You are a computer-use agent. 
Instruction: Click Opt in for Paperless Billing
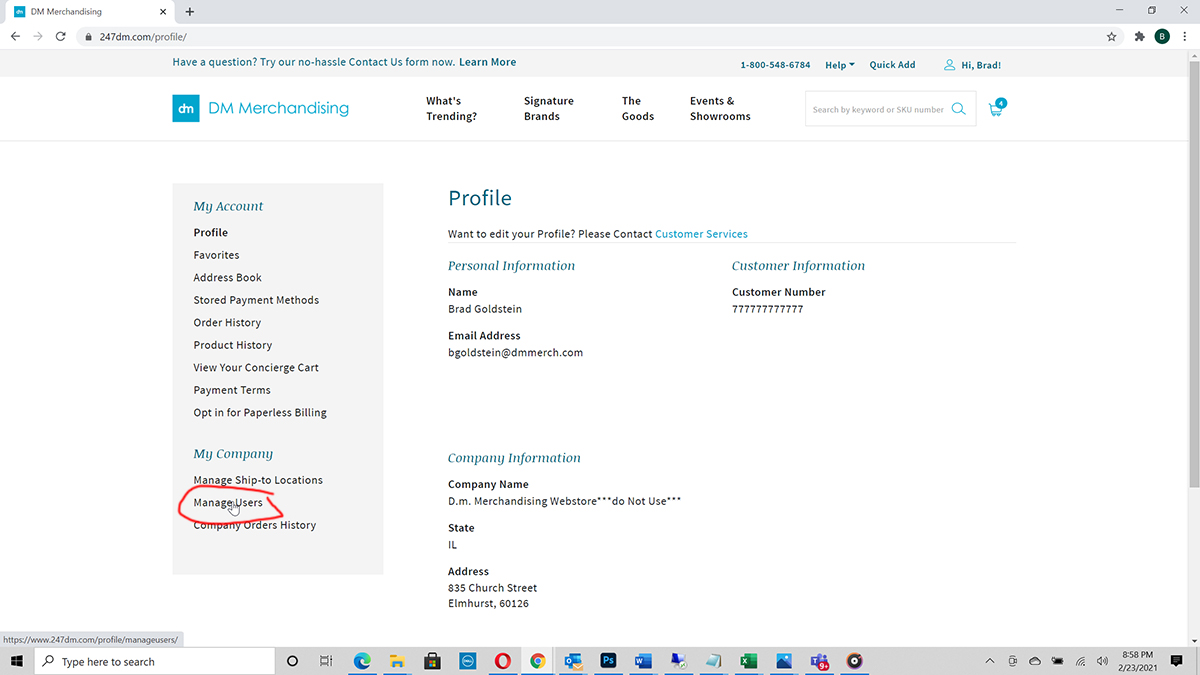point(260,412)
